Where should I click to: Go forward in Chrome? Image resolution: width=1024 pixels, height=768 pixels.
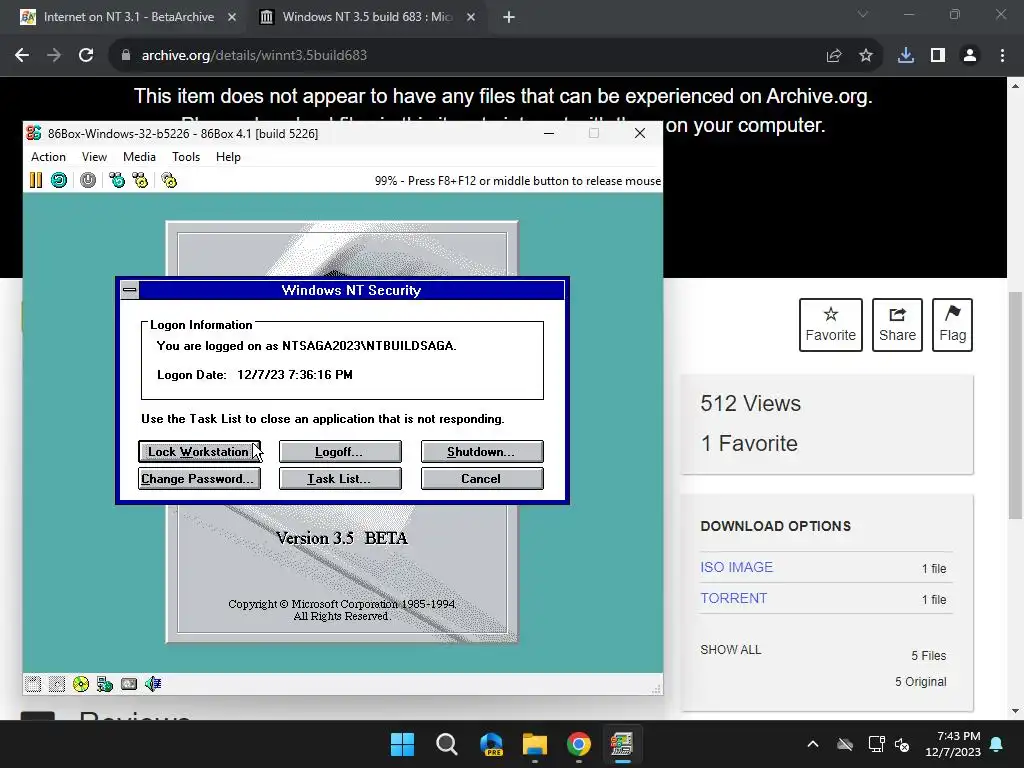tap(54, 56)
